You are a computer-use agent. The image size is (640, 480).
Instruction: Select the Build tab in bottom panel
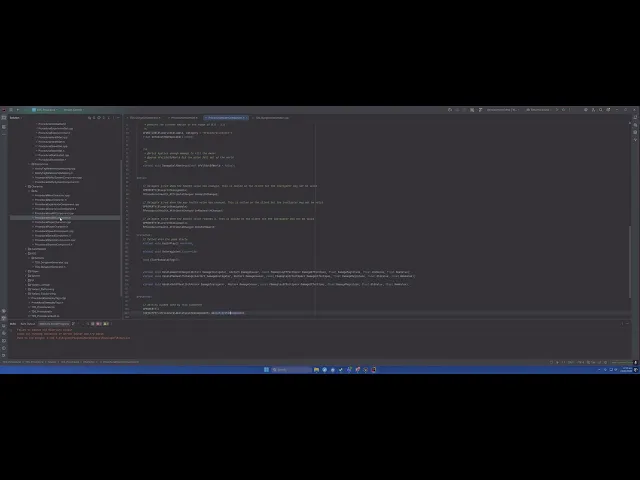pos(13,324)
